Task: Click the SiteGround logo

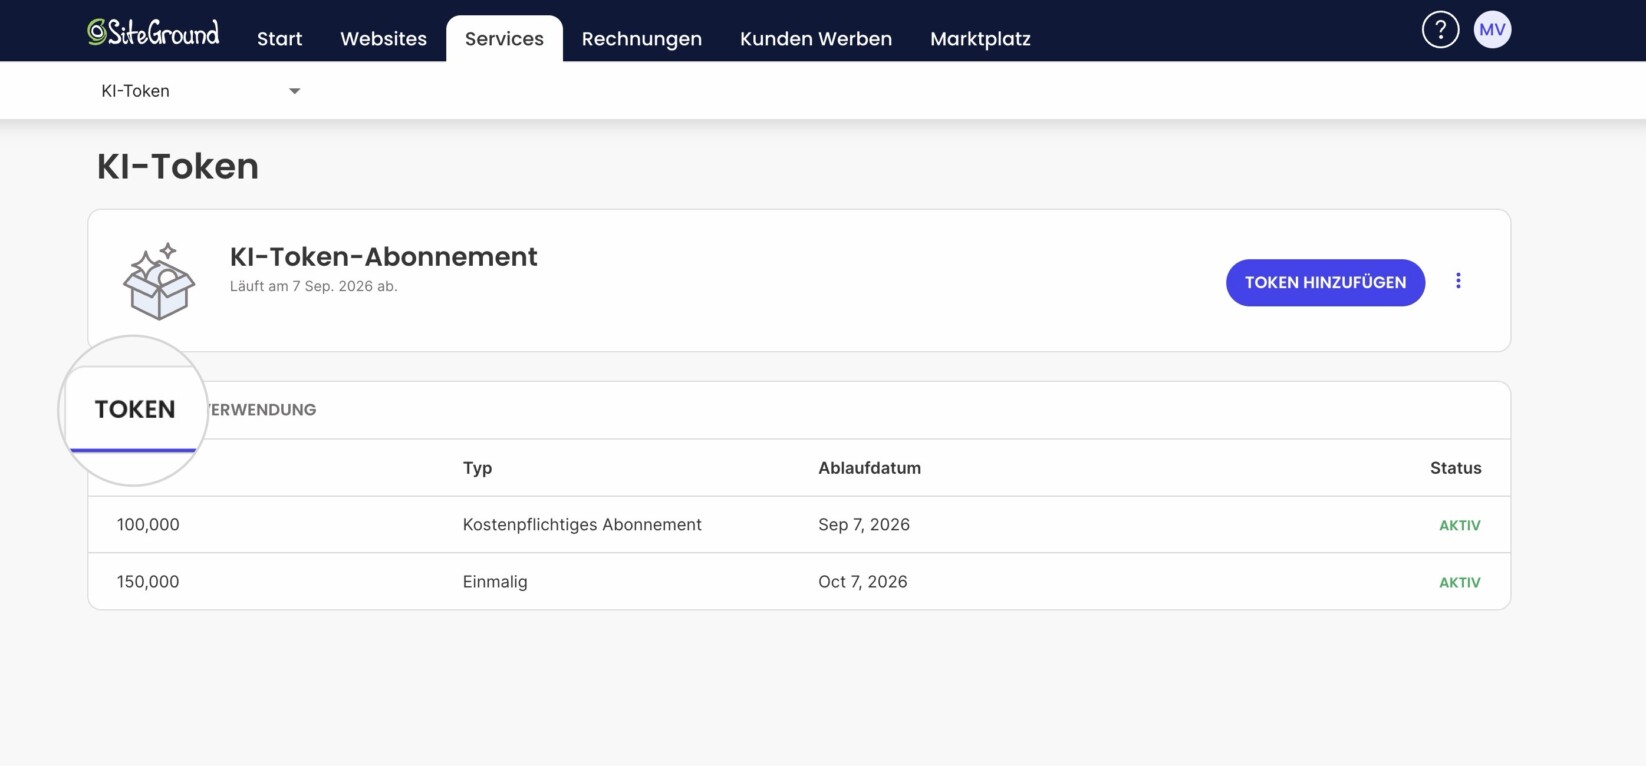Action: pyautogui.click(x=153, y=32)
